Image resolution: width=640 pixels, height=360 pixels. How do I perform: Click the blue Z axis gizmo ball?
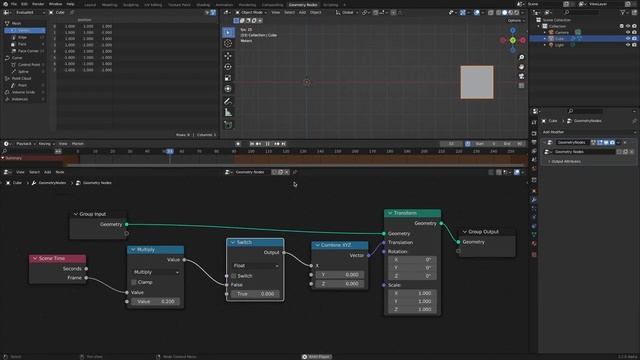pyautogui.click(x=513, y=30)
